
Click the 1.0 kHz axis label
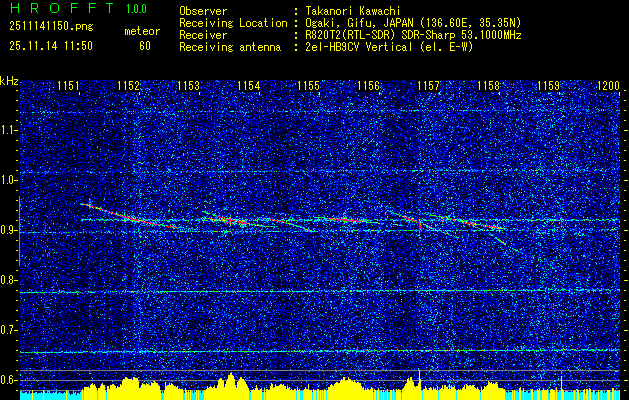[8, 180]
